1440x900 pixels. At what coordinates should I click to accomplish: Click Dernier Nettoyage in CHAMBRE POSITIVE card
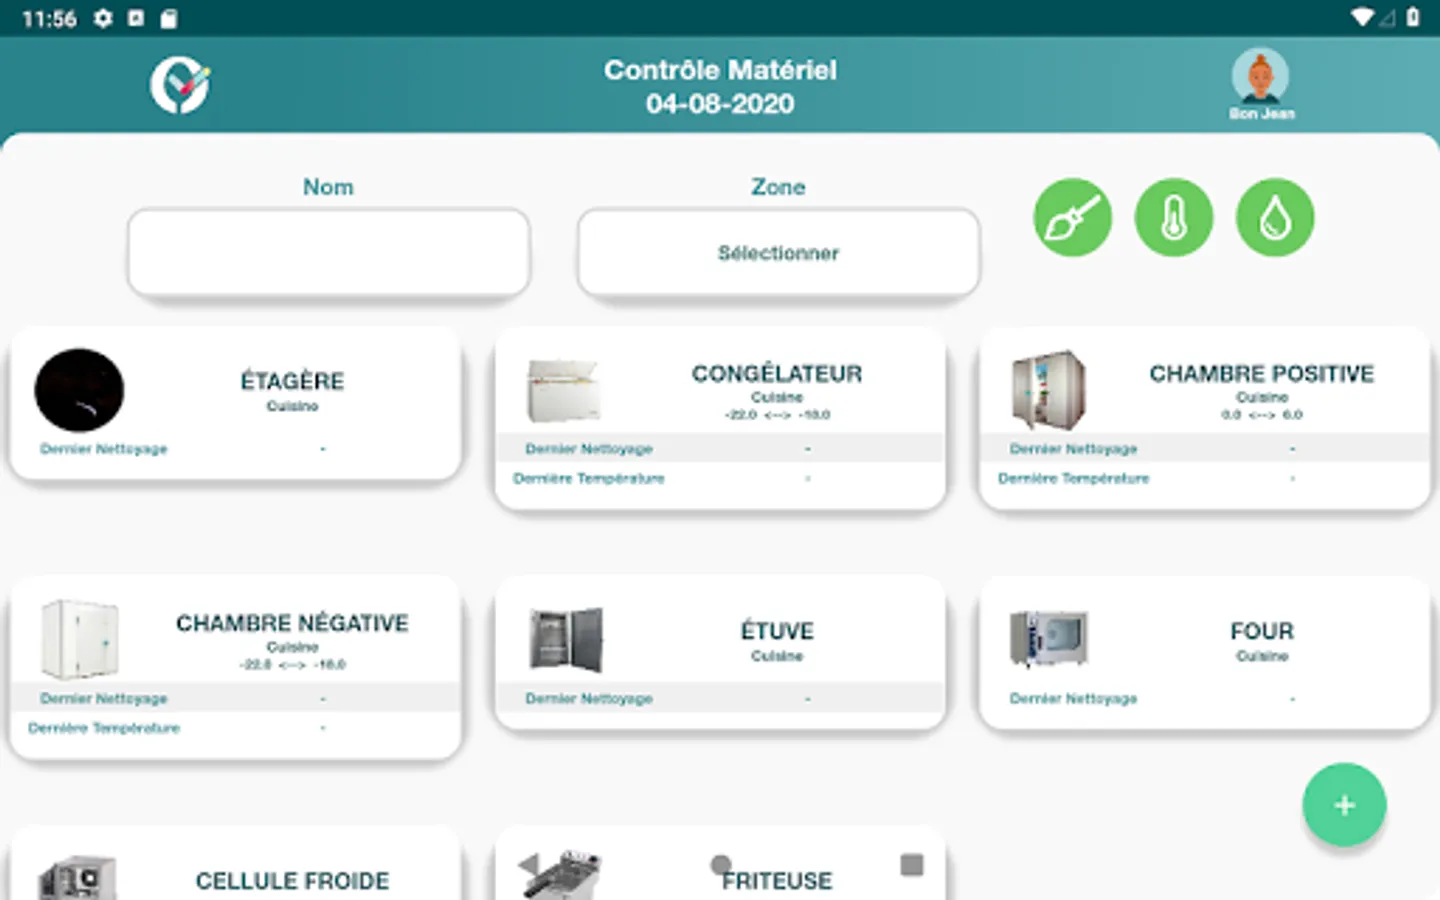tap(1073, 449)
